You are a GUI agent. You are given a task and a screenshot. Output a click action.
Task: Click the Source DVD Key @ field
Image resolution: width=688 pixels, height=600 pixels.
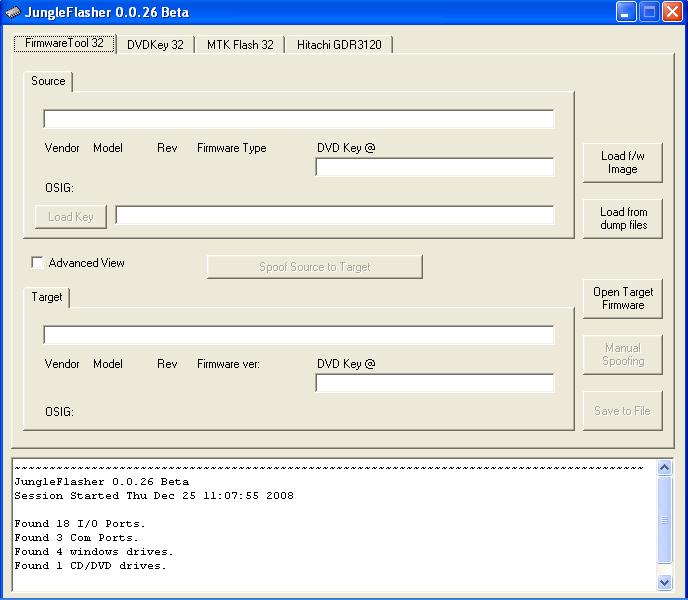coord(435,167)
